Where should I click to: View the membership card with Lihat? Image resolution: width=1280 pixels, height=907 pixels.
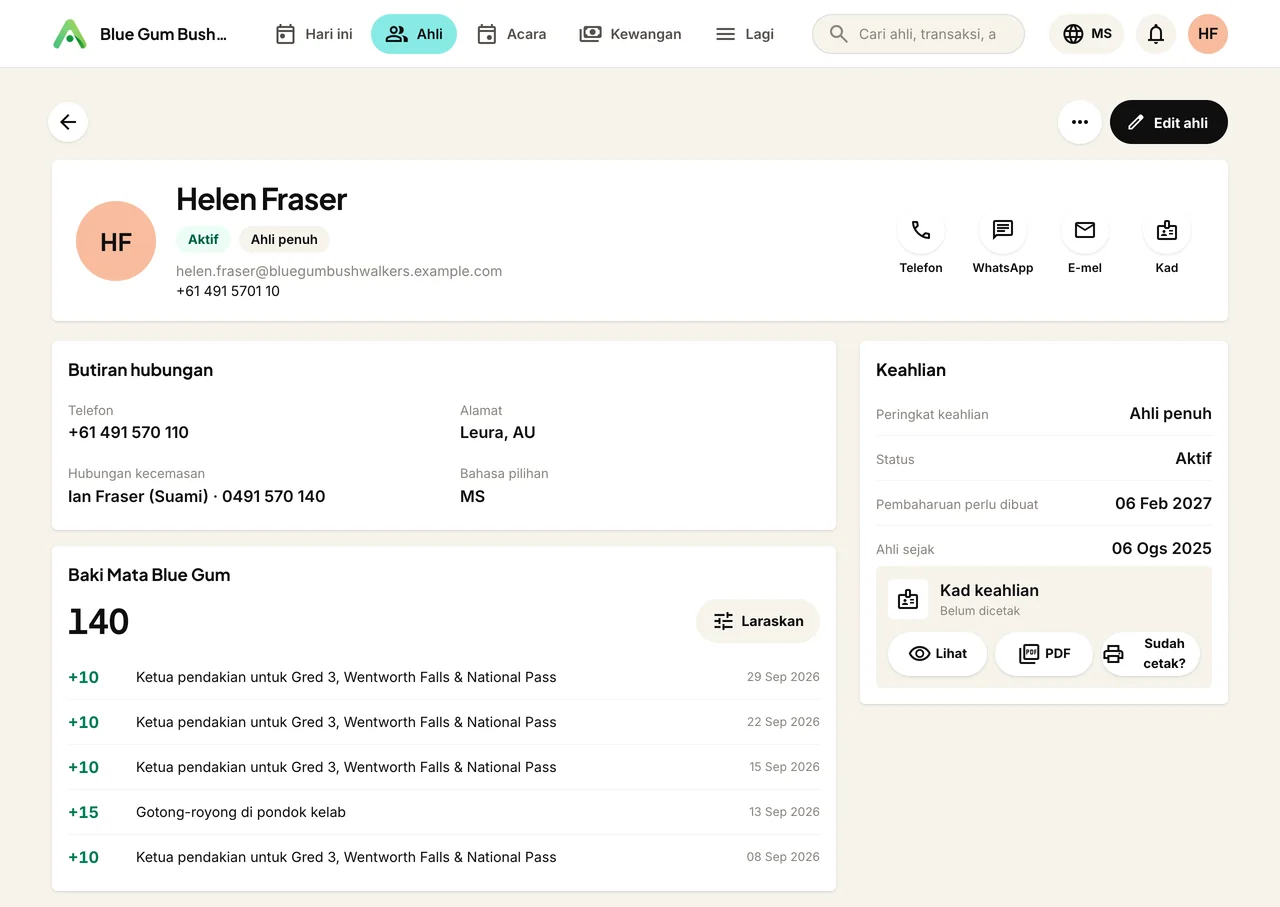pyautogui.click(x=937, y=654)
